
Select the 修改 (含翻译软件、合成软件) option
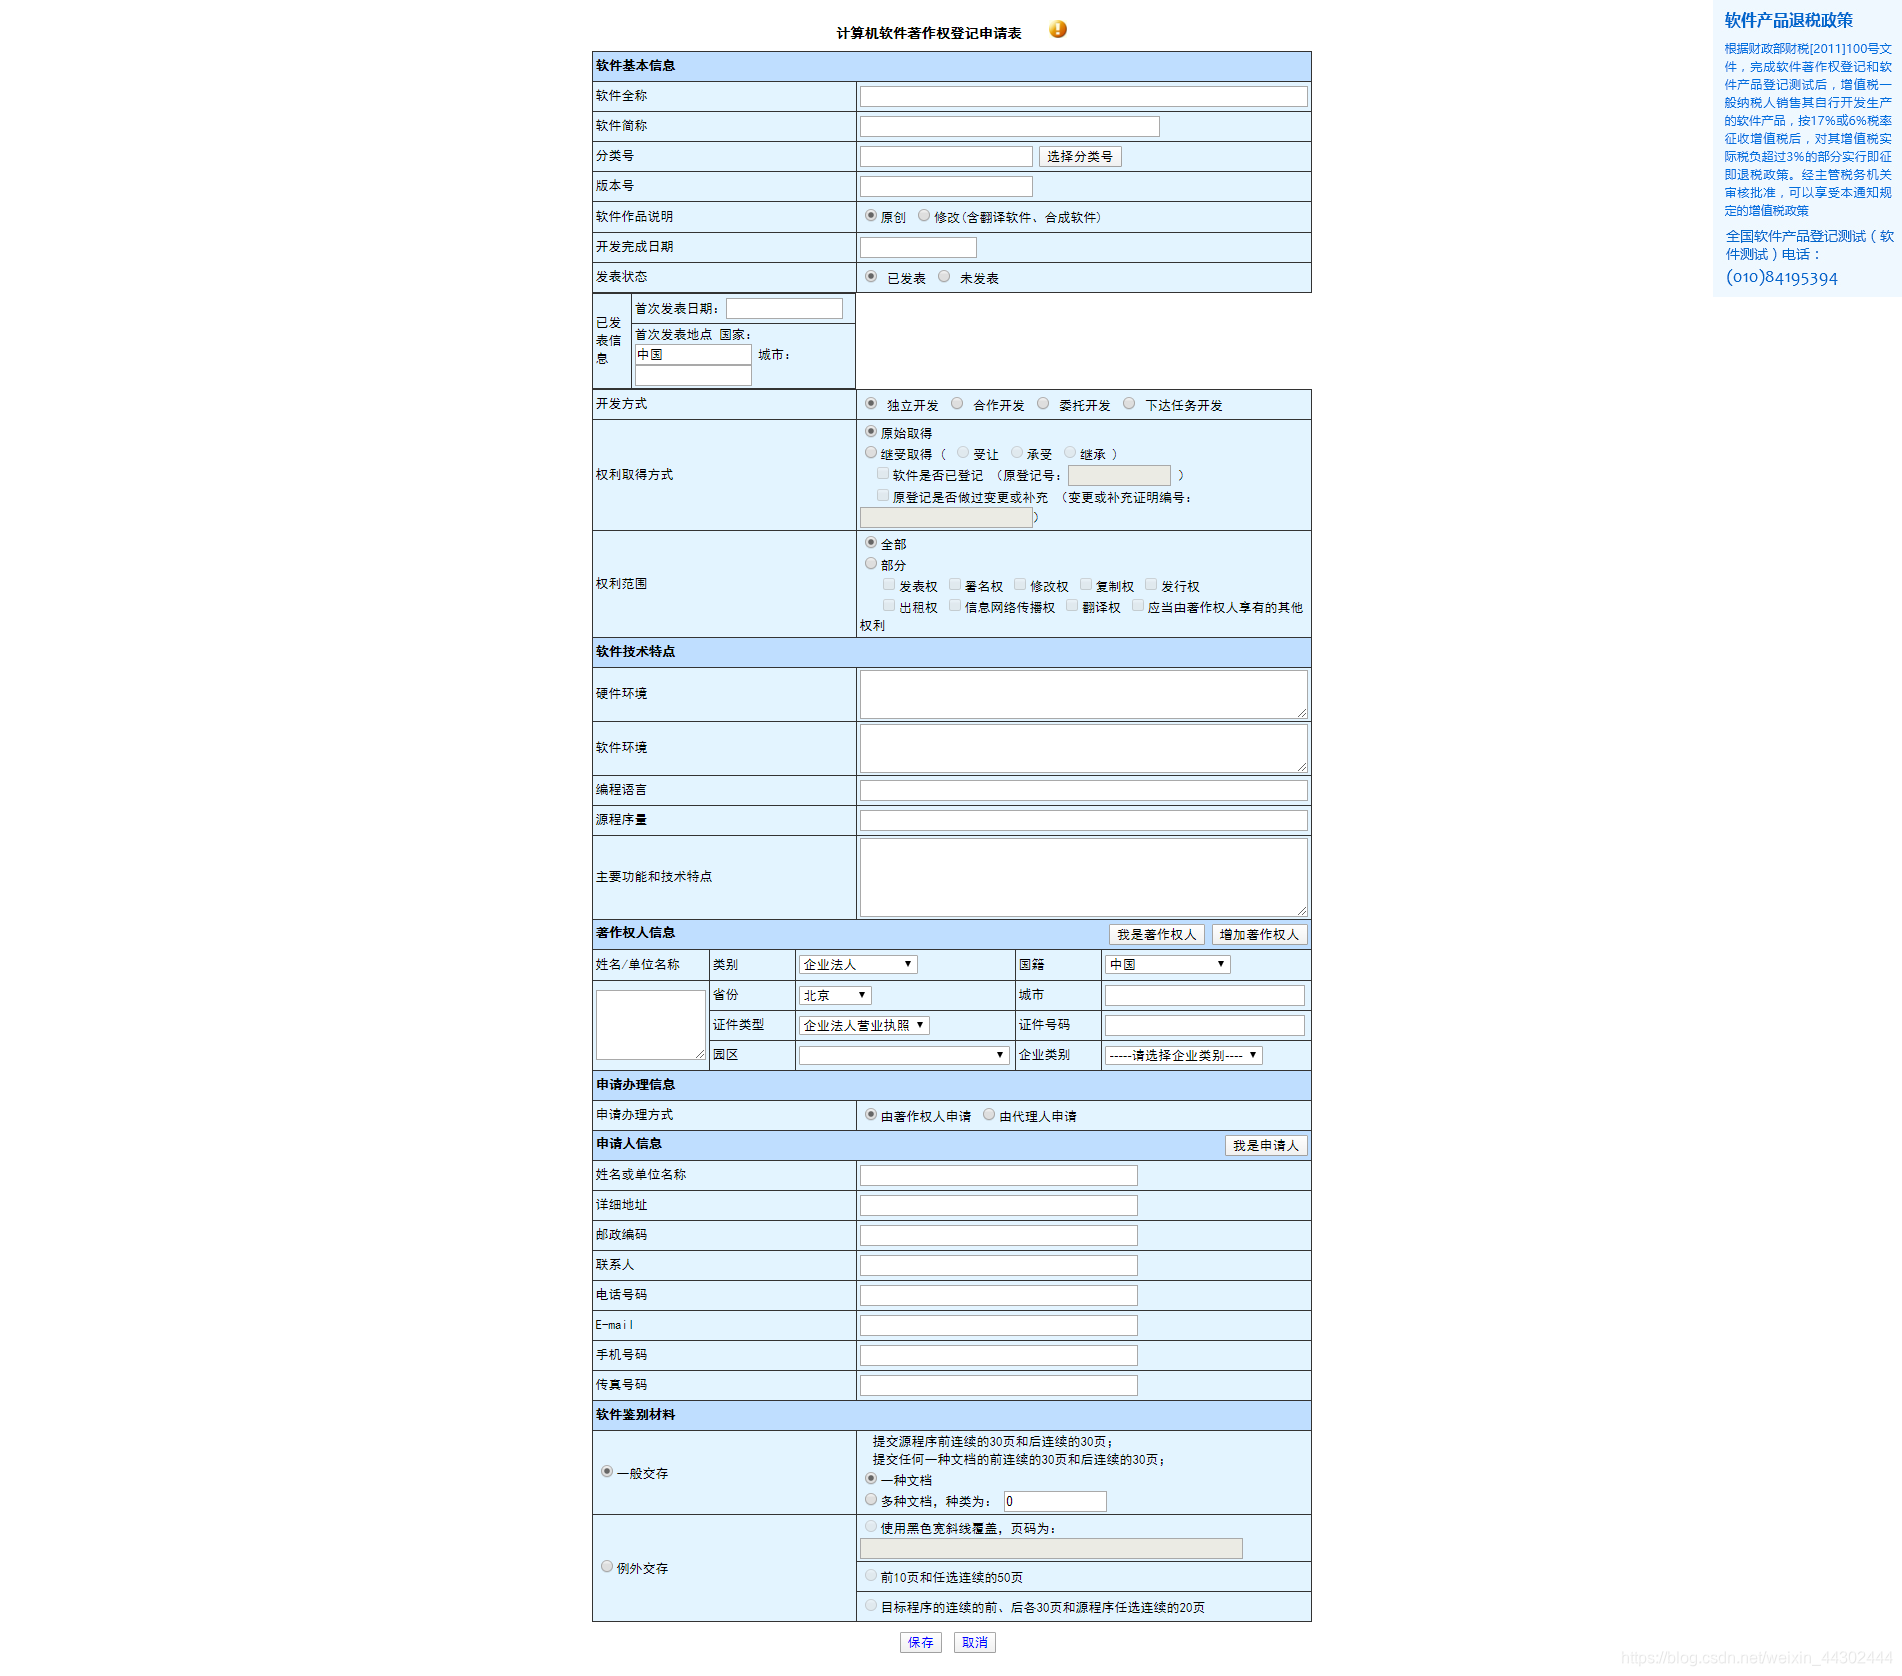pyautogui.click(x=924, y=216)
